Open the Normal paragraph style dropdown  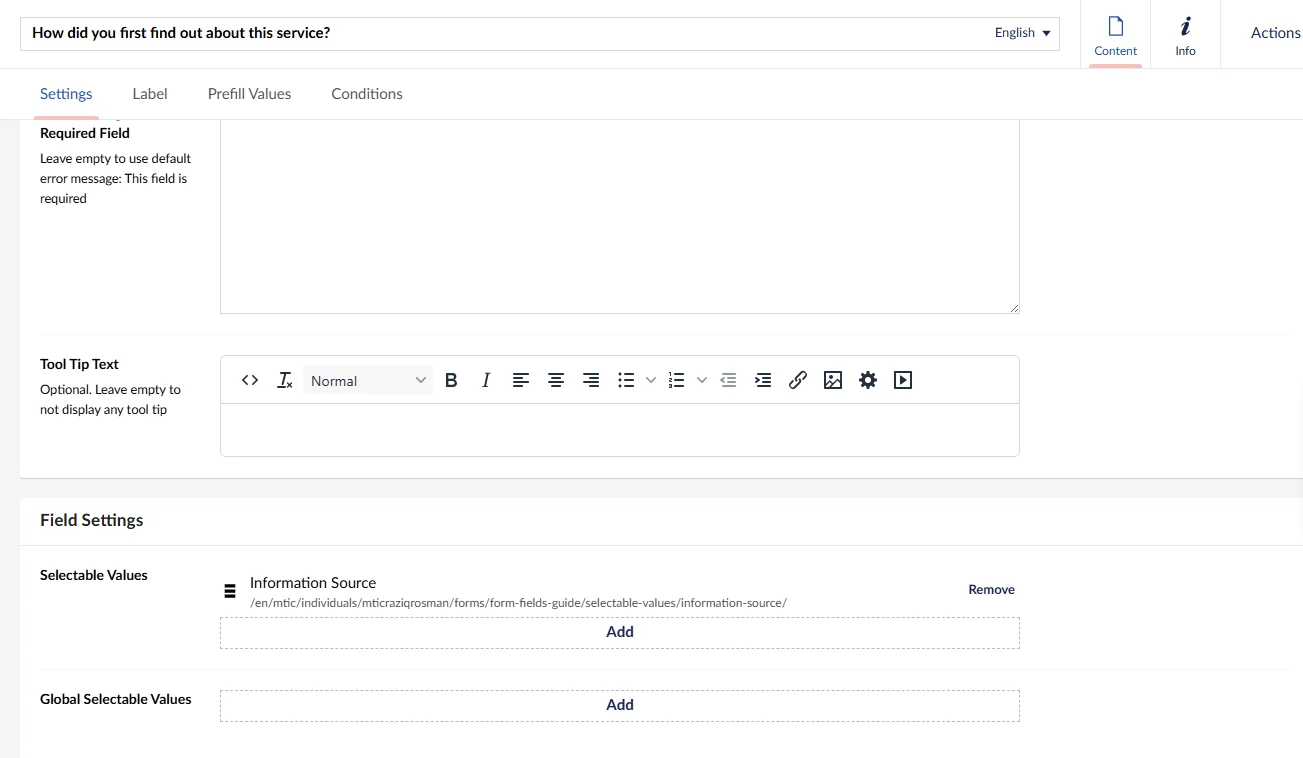(367, 380)
